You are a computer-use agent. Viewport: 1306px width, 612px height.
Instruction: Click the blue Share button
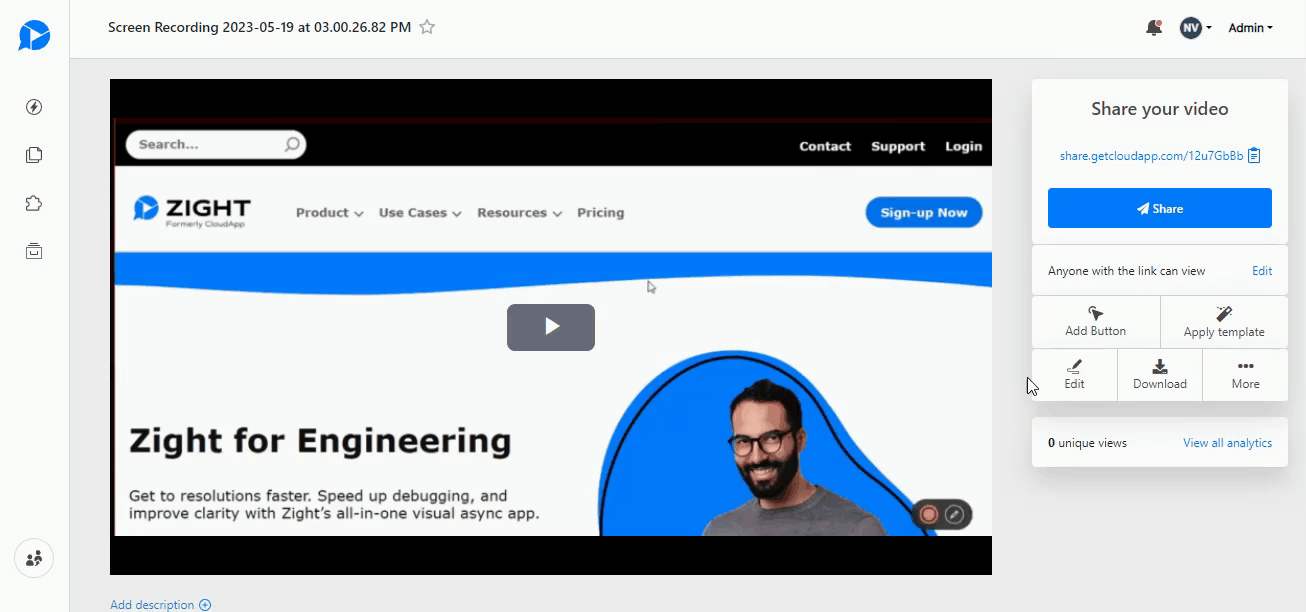(1160, 208)
